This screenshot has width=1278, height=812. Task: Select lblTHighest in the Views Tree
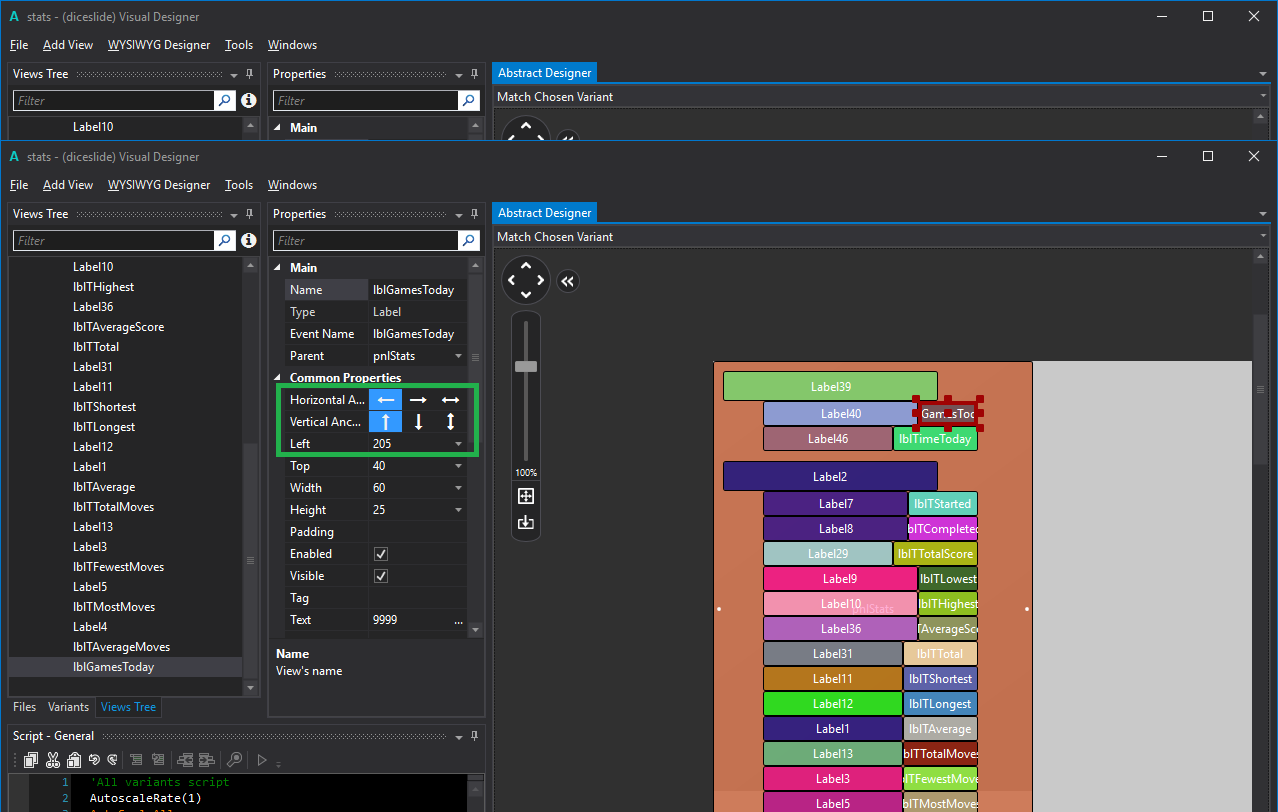pos(103,287)
